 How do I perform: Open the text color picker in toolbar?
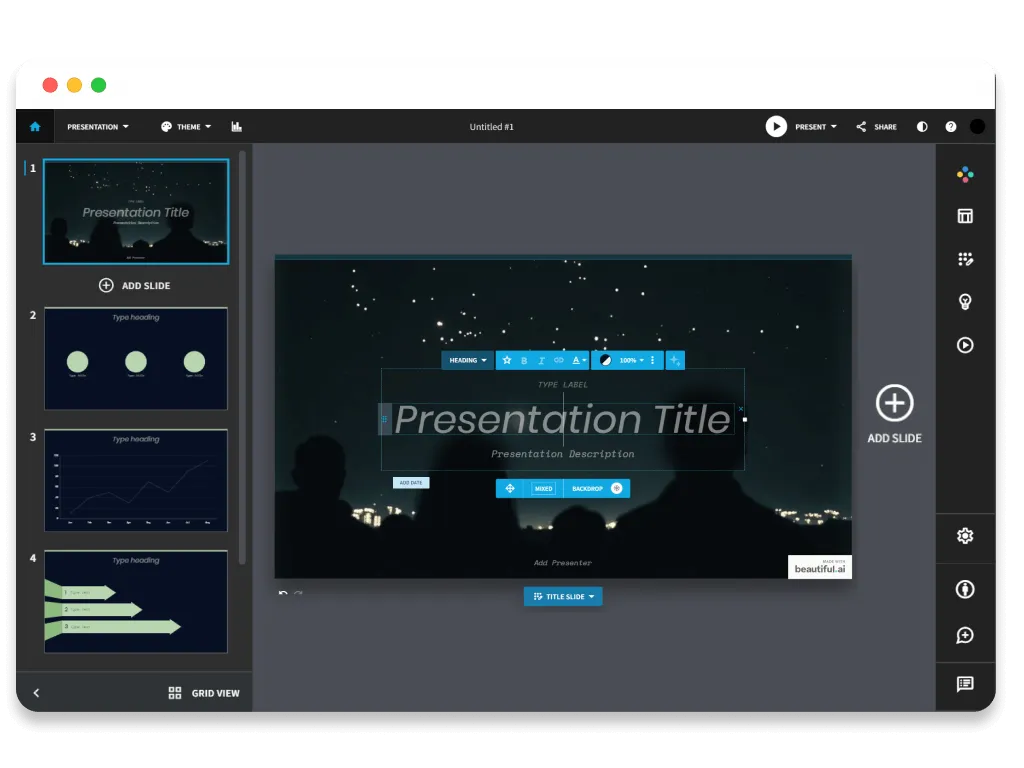[579, 360]
